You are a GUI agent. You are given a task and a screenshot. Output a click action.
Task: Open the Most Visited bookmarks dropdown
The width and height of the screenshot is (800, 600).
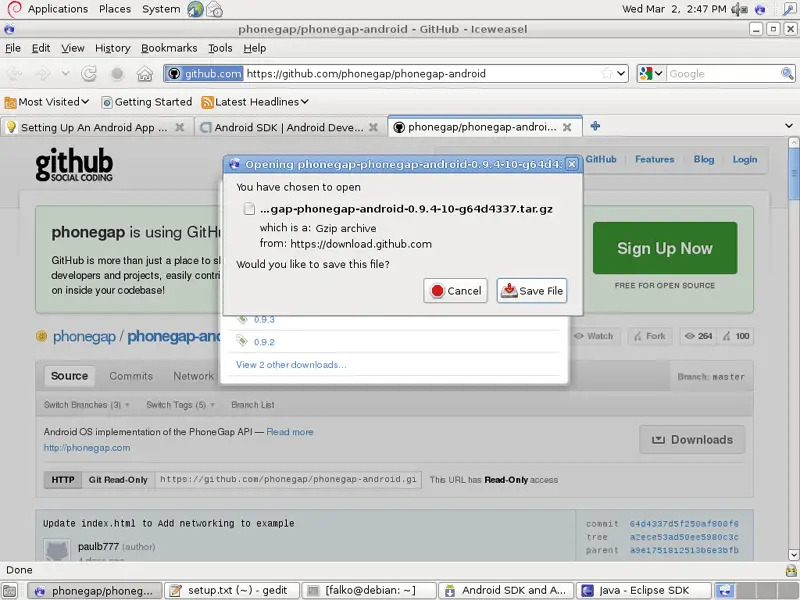47,102
